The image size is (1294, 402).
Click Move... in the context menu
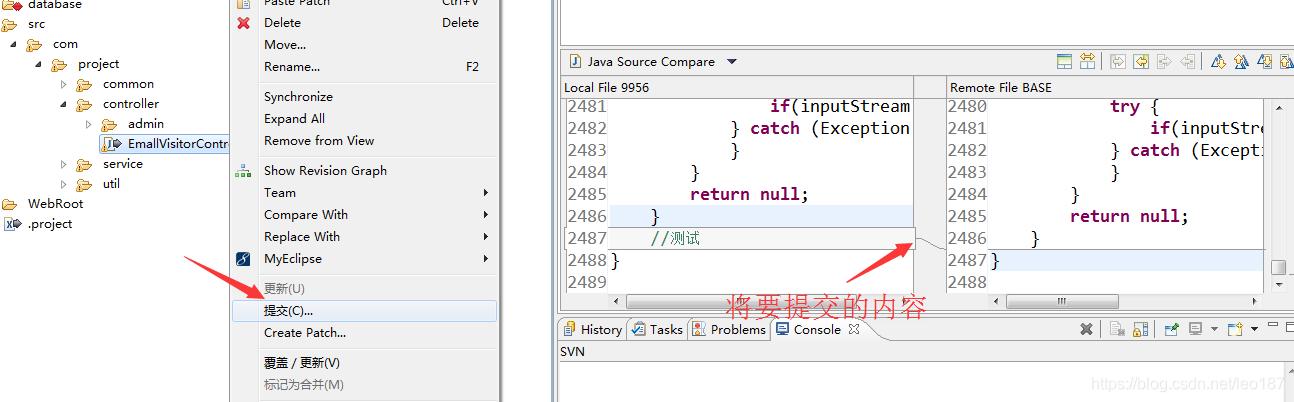(364, 45)
